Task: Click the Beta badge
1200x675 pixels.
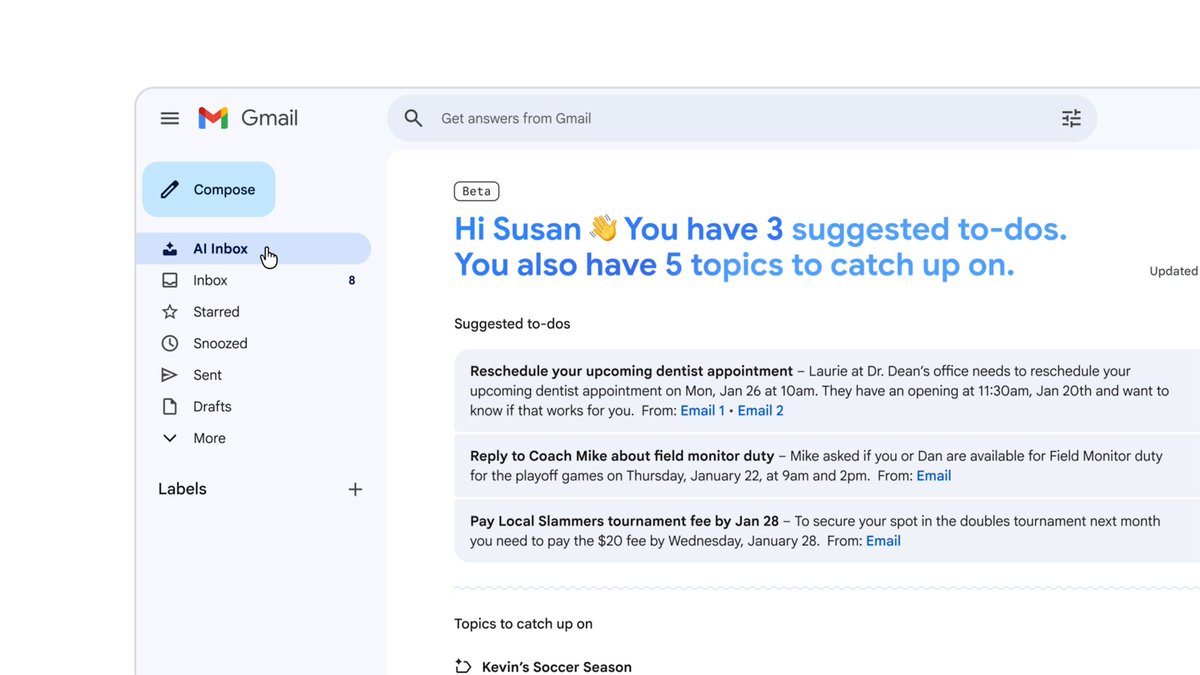Action: 476,191
